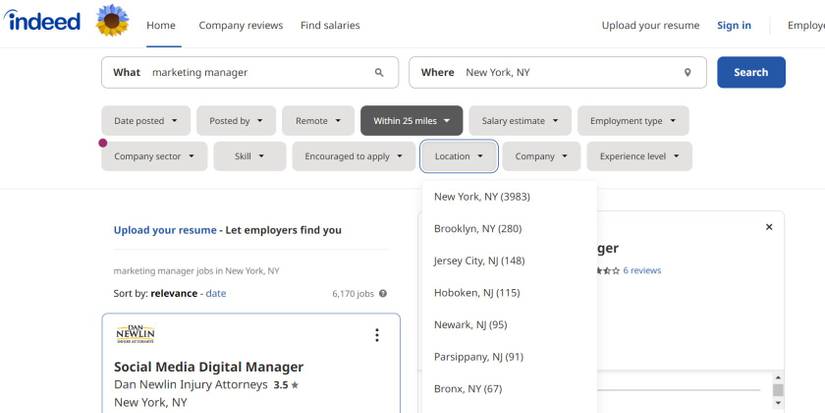This screenshot has width=825, height=413.
Task: Click Upload your resume in the header
Action: pyautogui.click(x=651, y=25)
